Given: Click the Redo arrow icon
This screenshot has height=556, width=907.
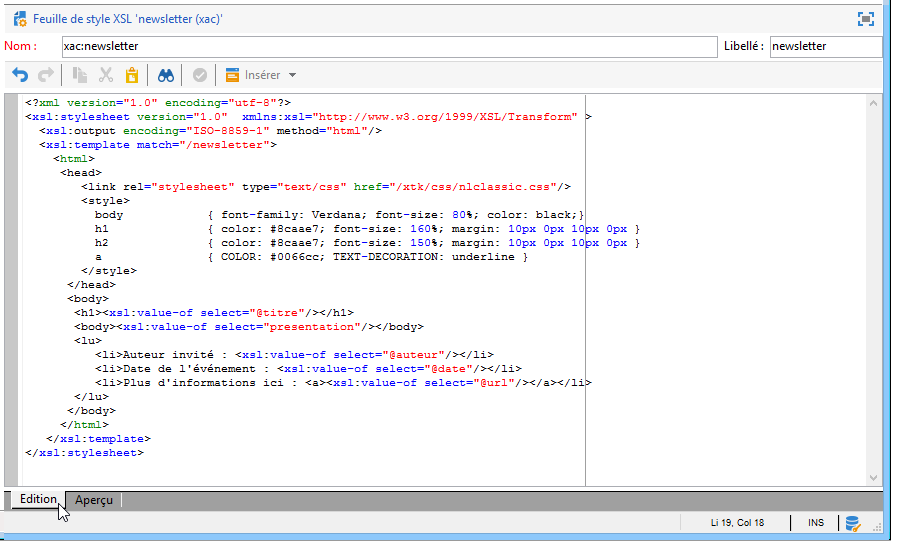Looking at the screenshot, I should (x=46, y=75).
